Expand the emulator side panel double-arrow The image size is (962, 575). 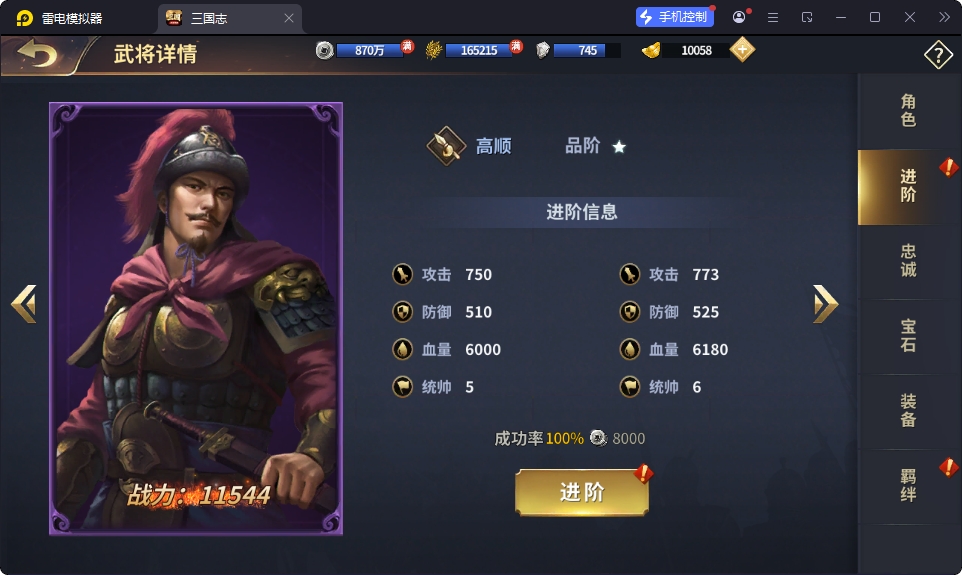point(944,17)
